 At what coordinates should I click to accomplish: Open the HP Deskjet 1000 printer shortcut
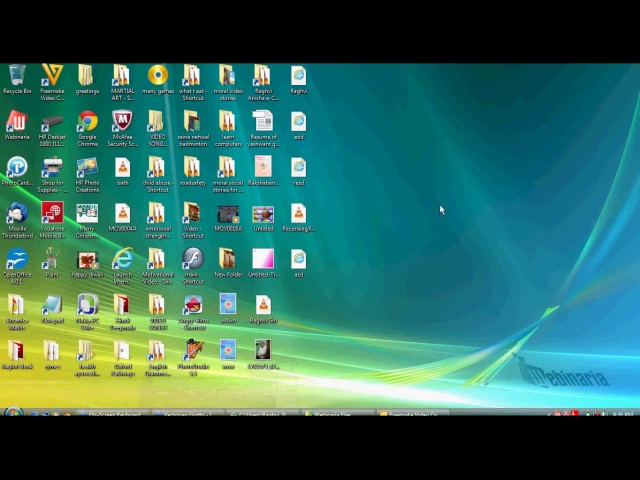point(52,129)
